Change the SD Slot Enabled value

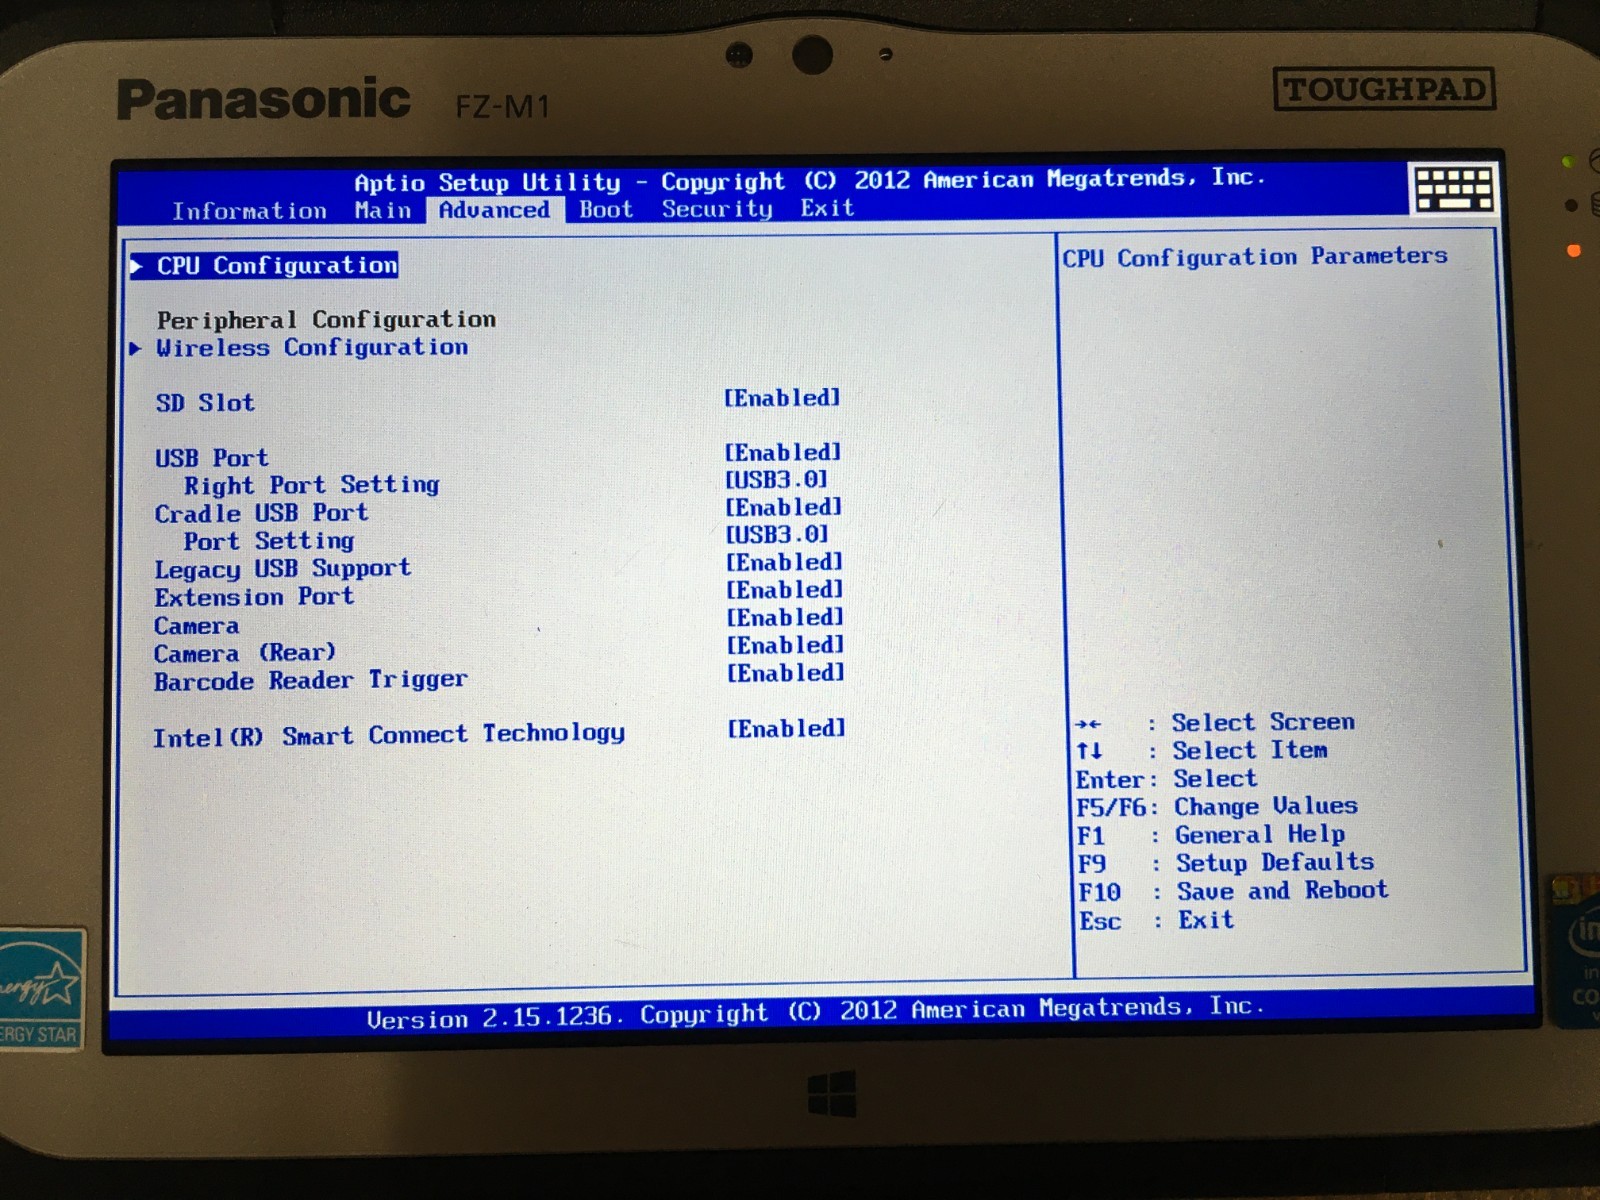pyautogui.click(x=782, y=398)
